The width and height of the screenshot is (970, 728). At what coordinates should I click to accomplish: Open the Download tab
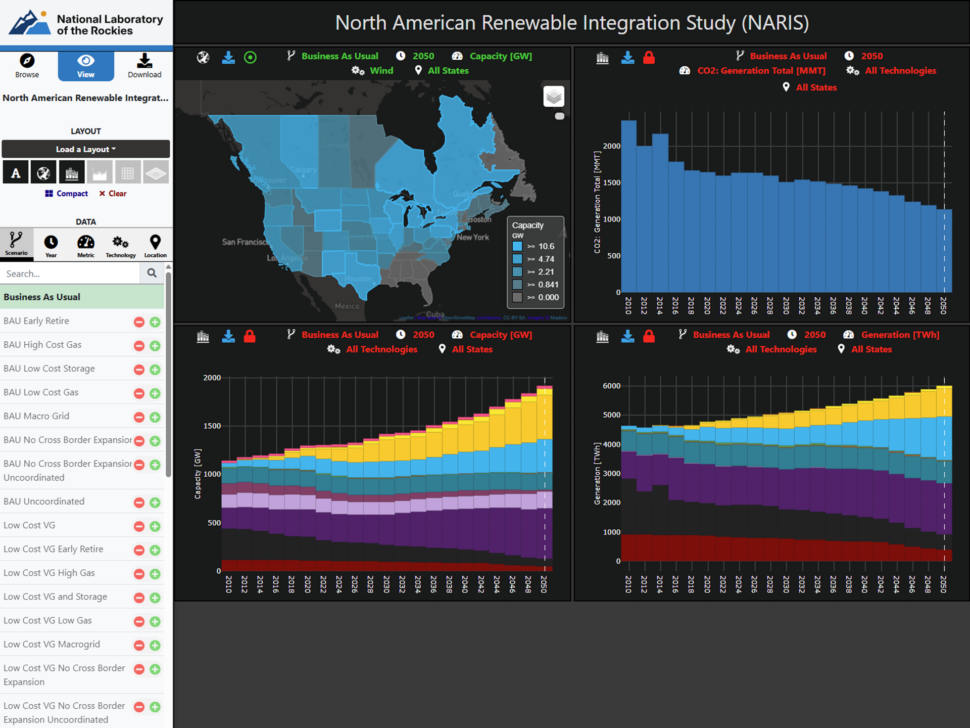[x=144, y=66]
